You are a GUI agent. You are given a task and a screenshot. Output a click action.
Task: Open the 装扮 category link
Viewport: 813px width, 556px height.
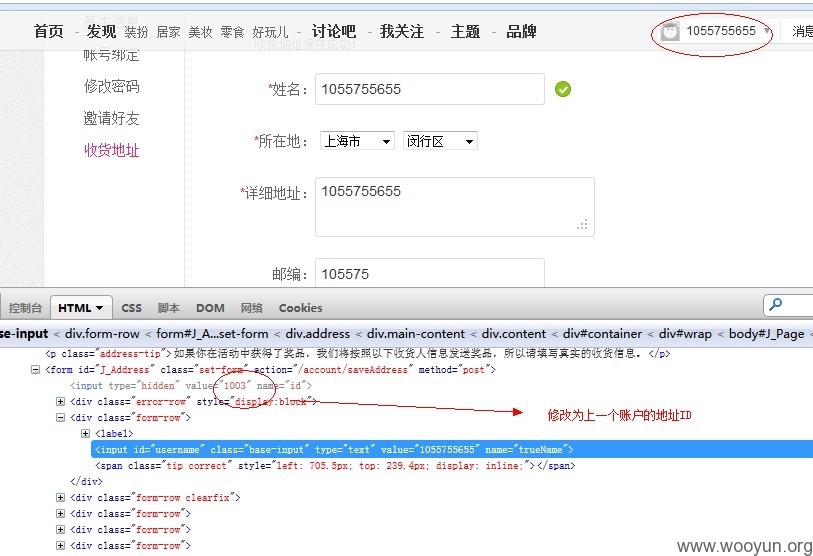pos(136,32)
